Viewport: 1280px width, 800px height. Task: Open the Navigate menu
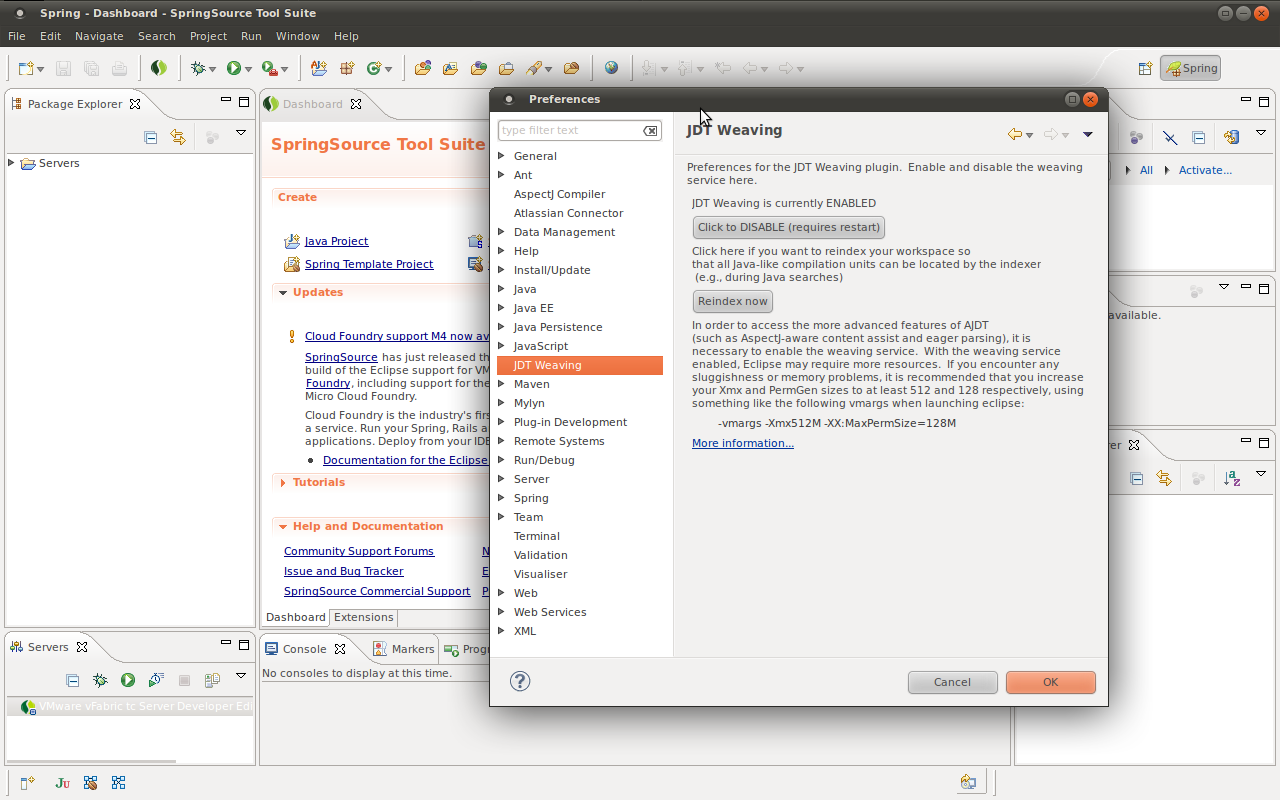pos(99,36)
